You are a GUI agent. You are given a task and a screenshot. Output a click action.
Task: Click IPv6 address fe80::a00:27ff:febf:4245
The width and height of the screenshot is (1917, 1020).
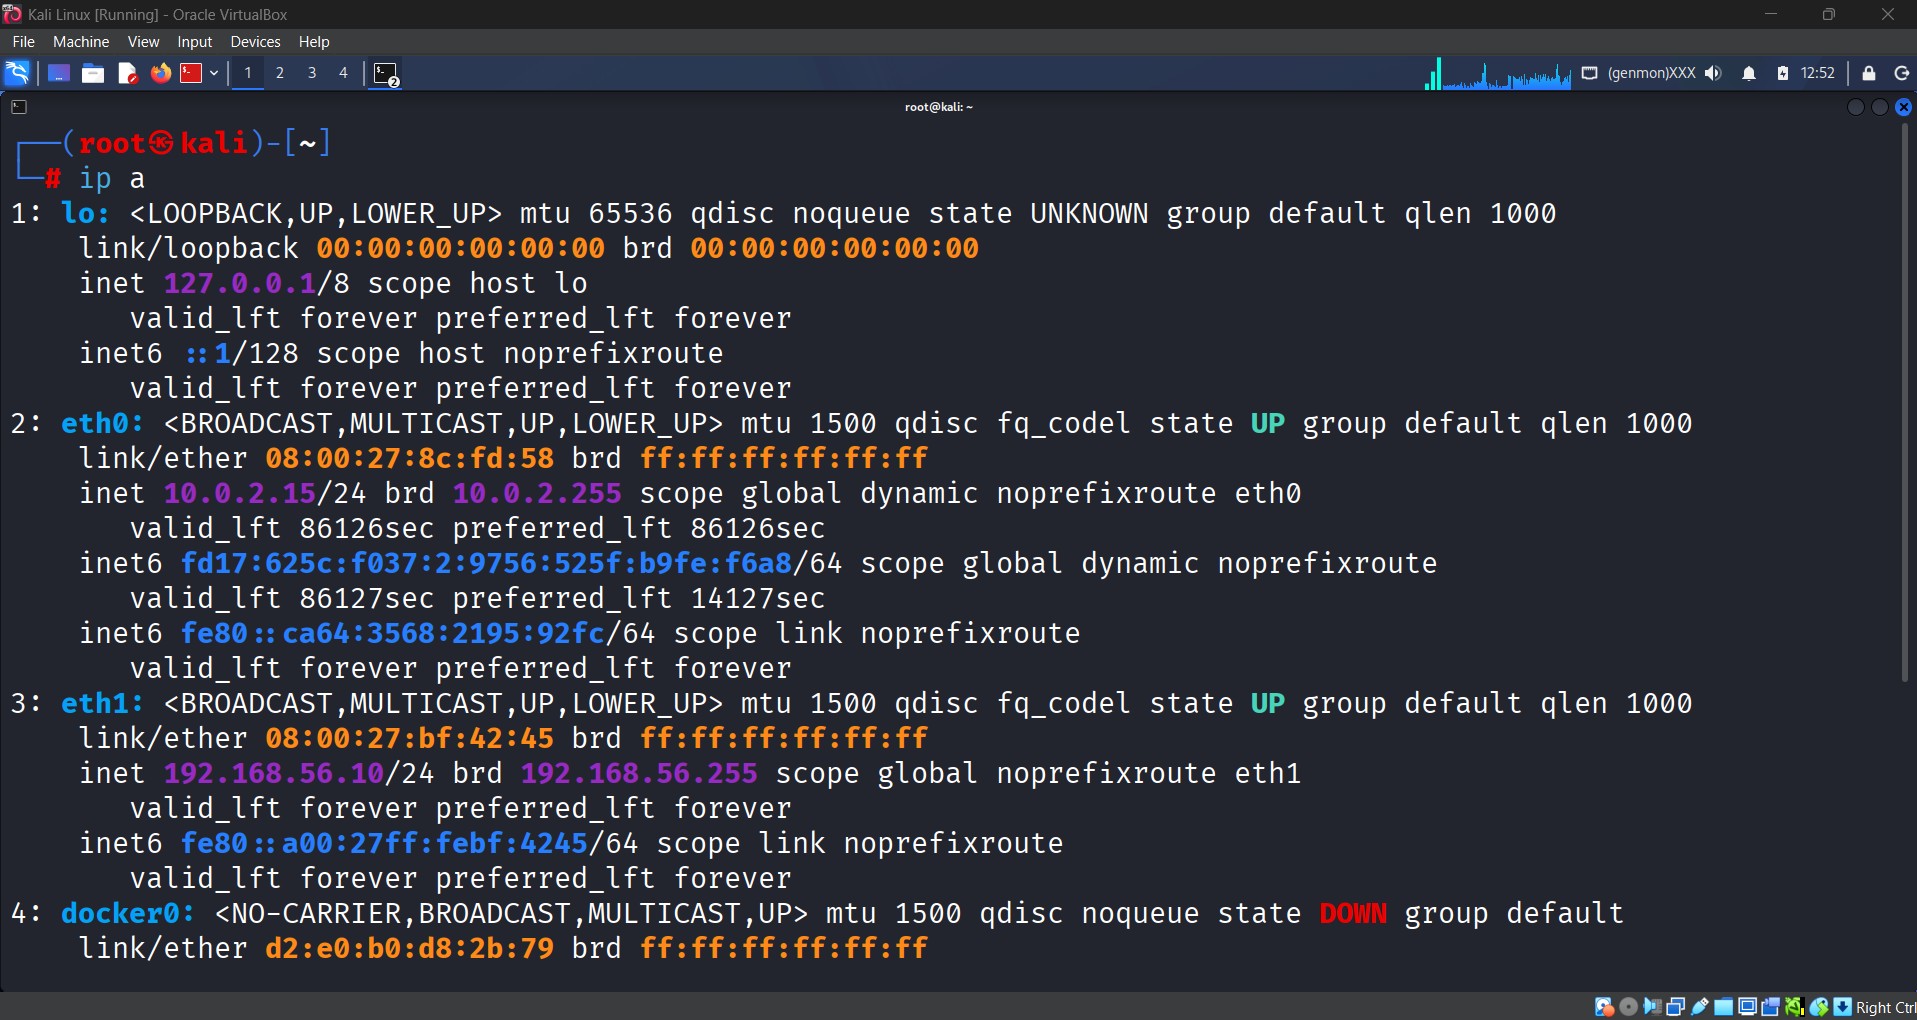pos(384,843)
